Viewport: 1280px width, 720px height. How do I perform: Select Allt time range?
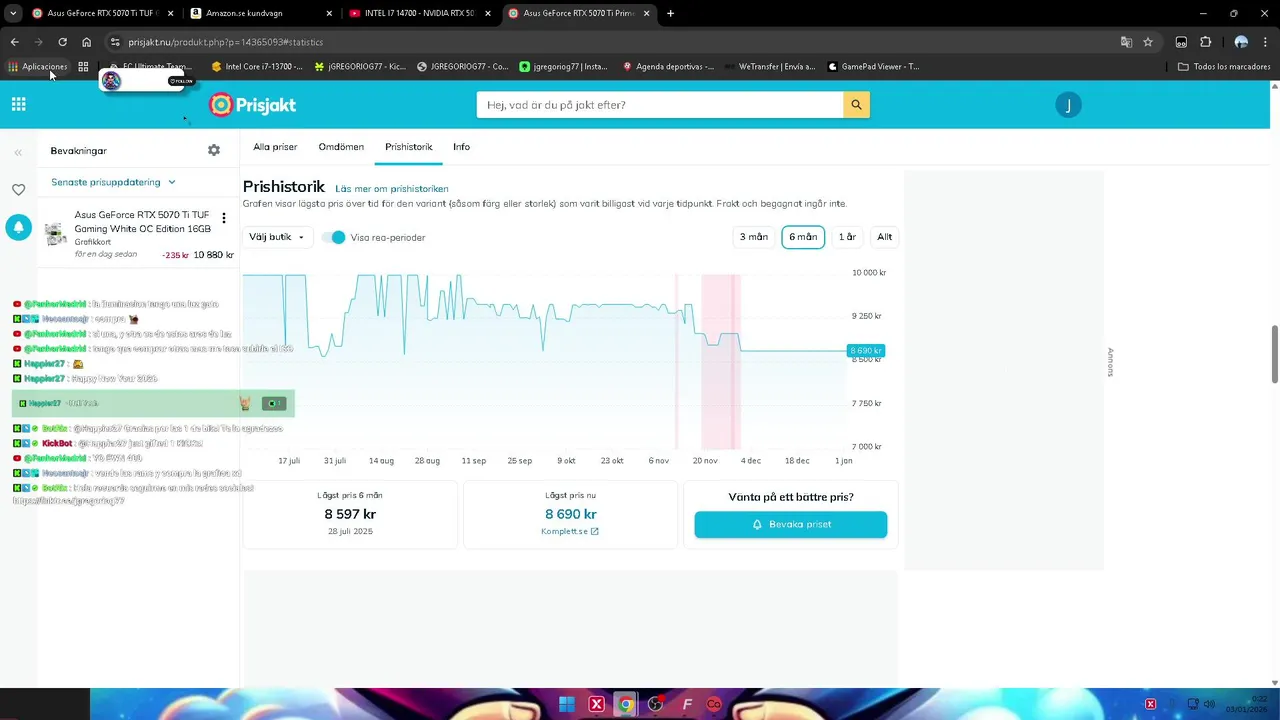click(x=884, y=237)
